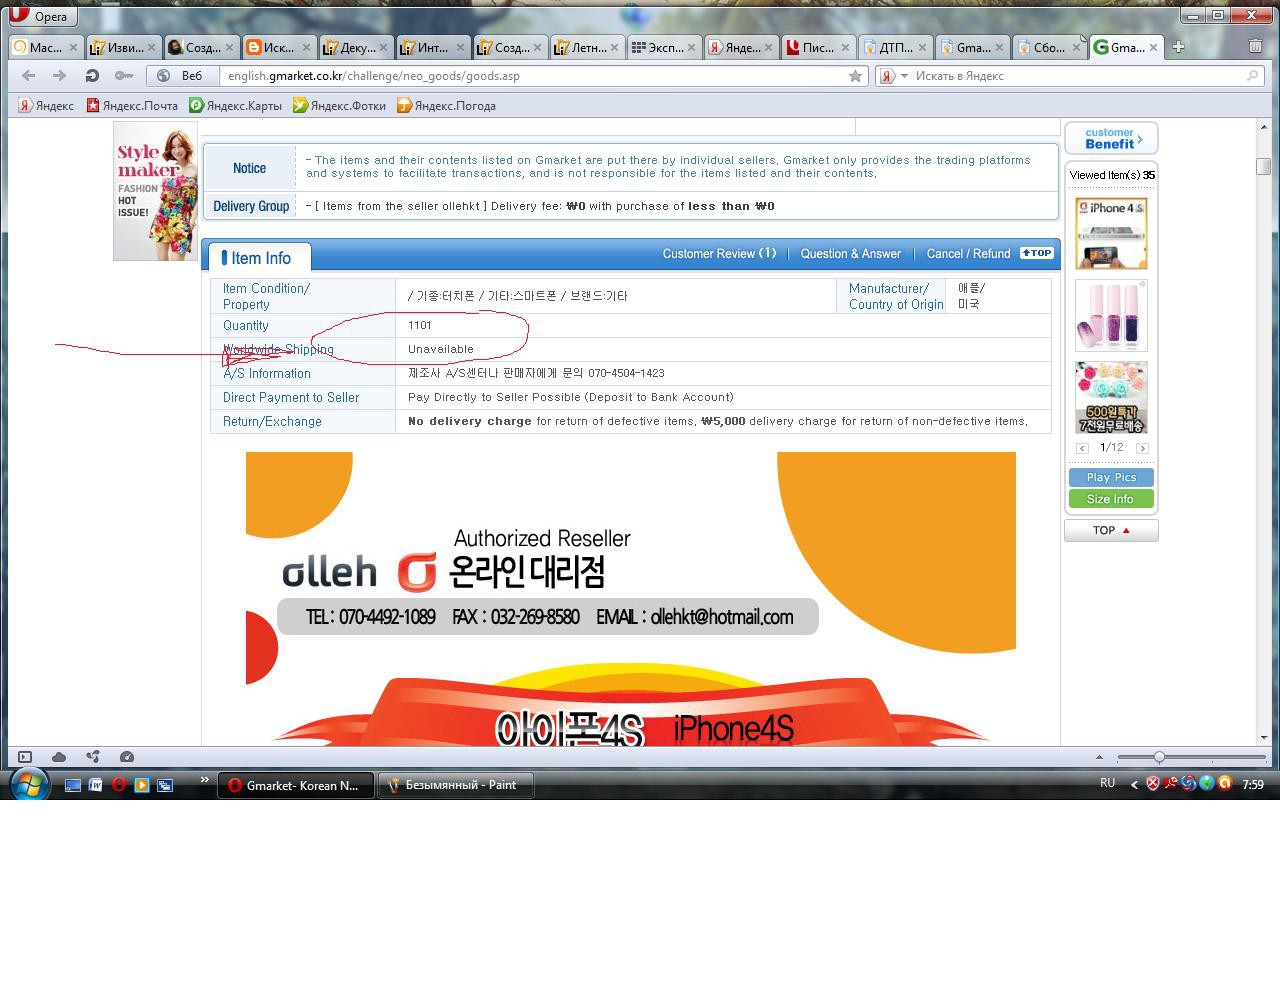Click the search magnifier icon
This screenshot has width=1280, height=1002.
click(1252, 76)
